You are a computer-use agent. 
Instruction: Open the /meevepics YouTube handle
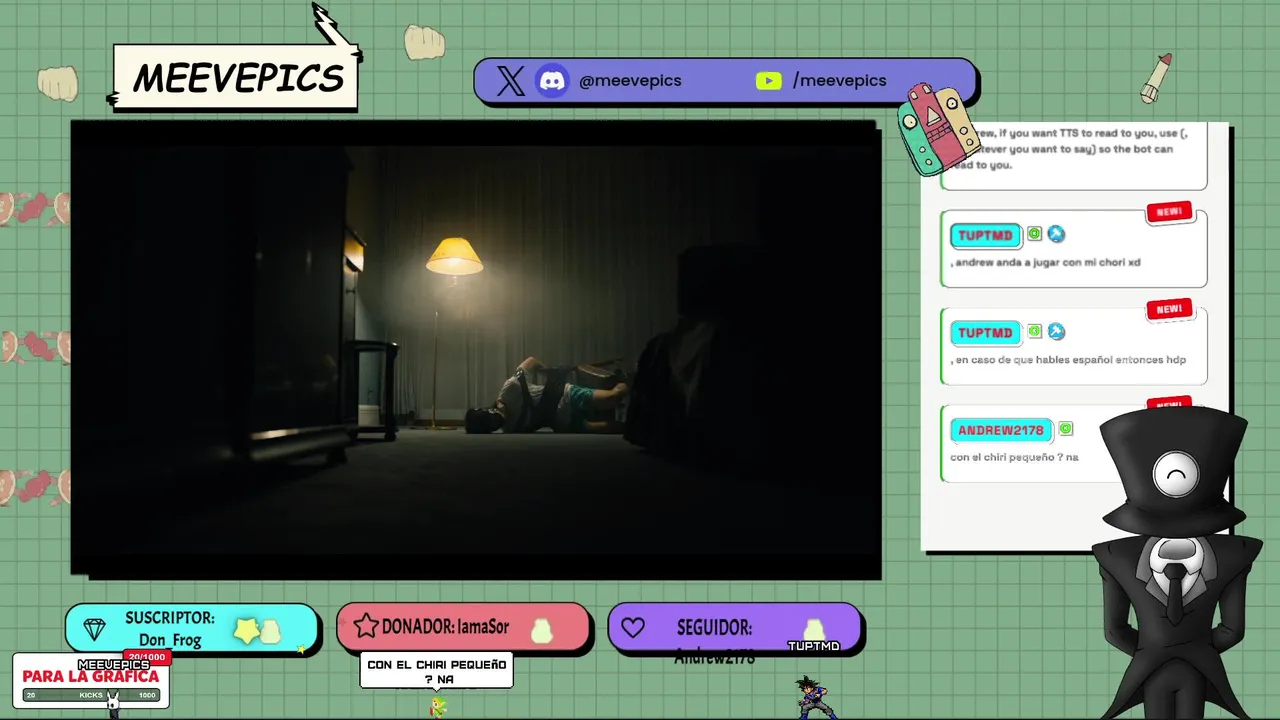[x=839, y=81]
